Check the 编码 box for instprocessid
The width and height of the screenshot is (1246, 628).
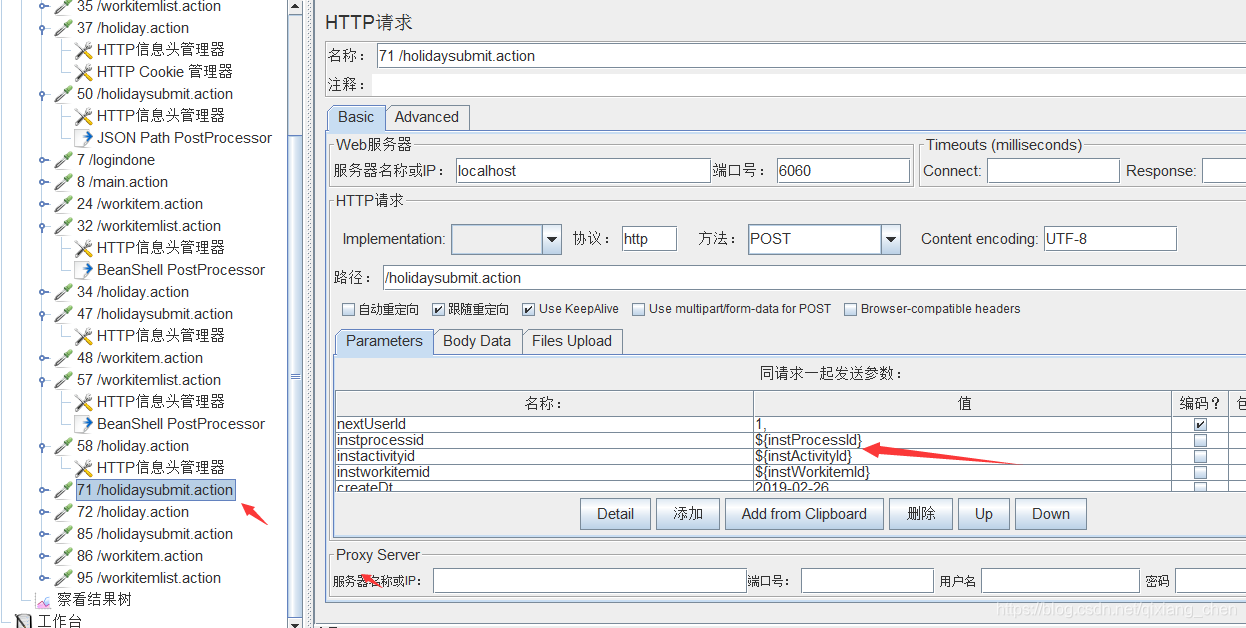pyautogui.click(x=1200, y=440)
